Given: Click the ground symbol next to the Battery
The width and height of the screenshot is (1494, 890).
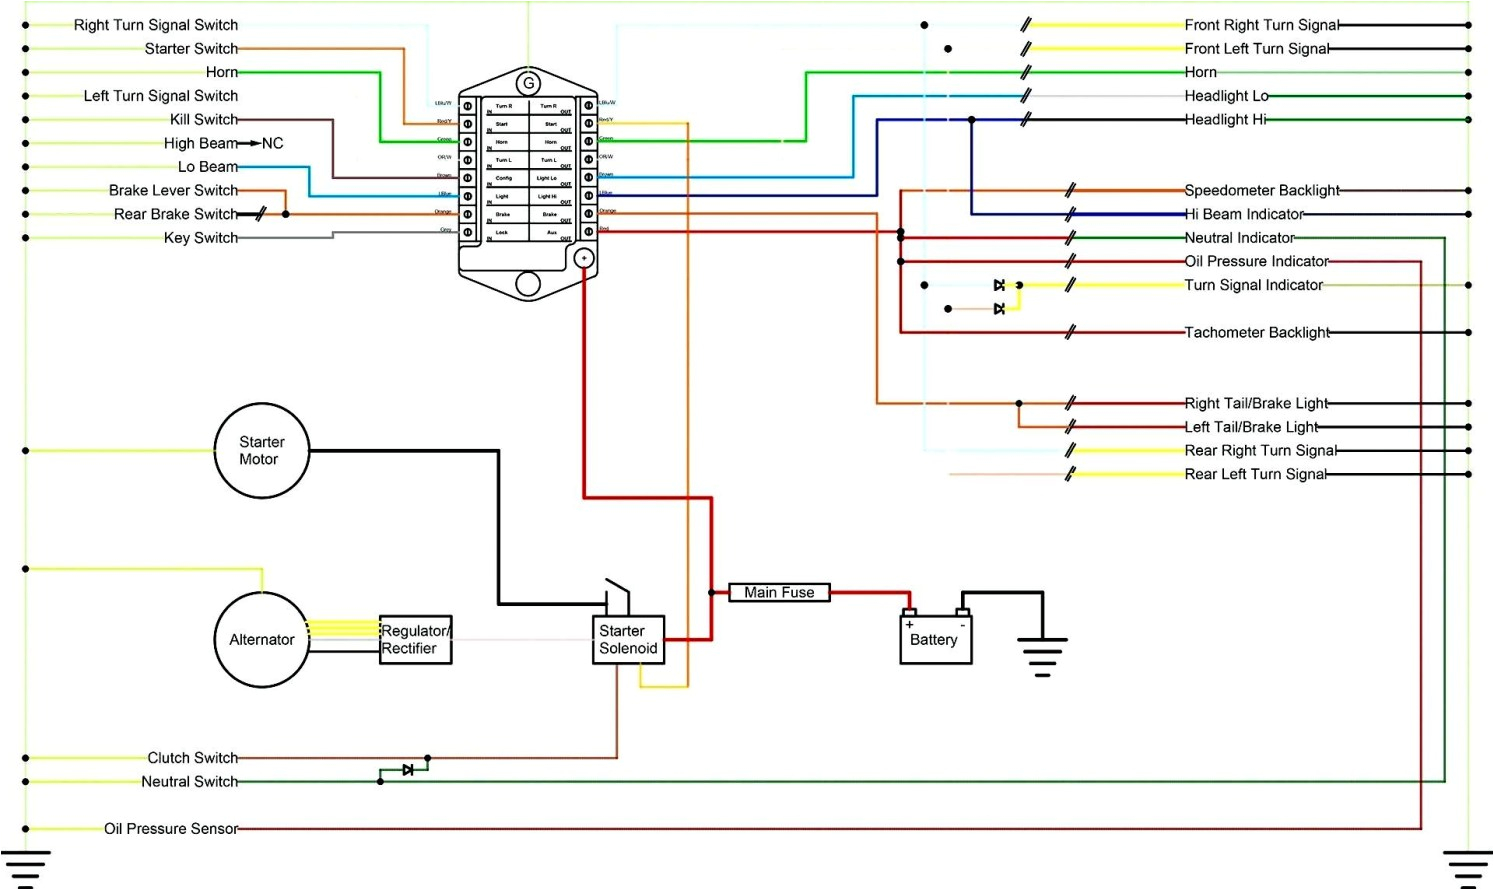Looking at the screenshot, I should (1044, 652).
